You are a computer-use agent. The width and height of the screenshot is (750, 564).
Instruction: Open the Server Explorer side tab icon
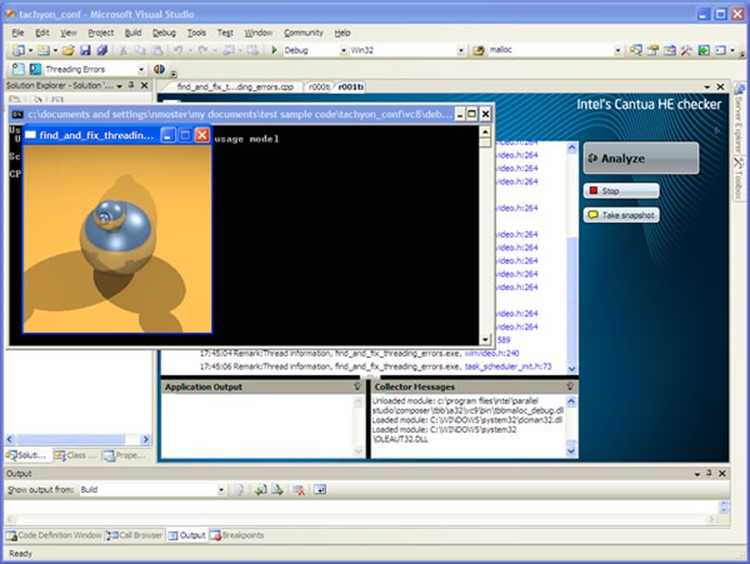click(739, 89)
